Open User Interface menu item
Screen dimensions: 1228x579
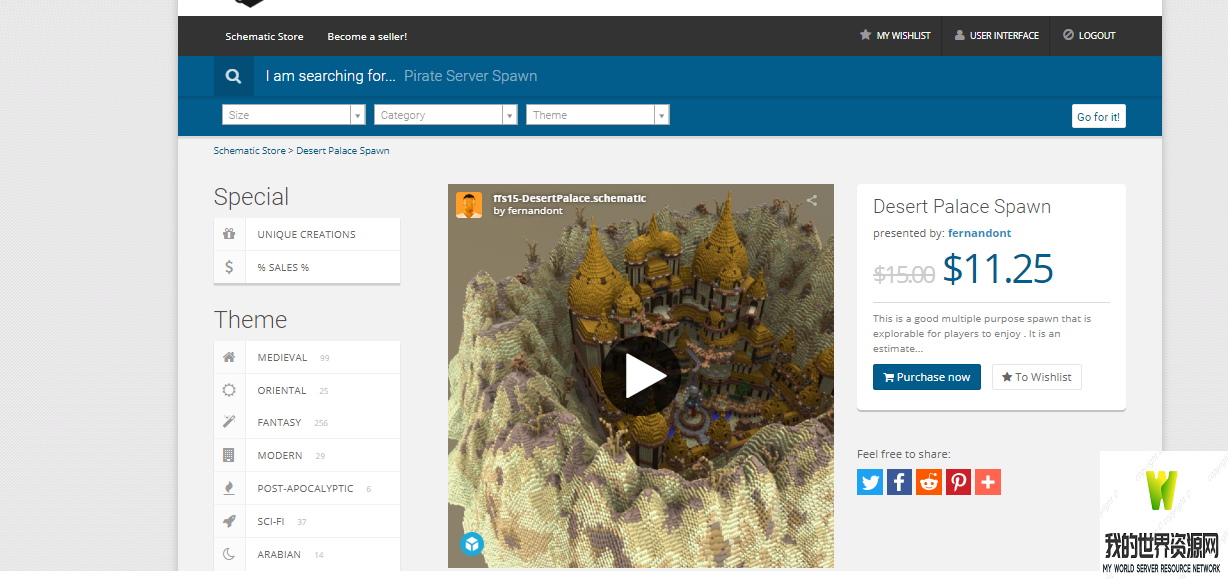996,35
